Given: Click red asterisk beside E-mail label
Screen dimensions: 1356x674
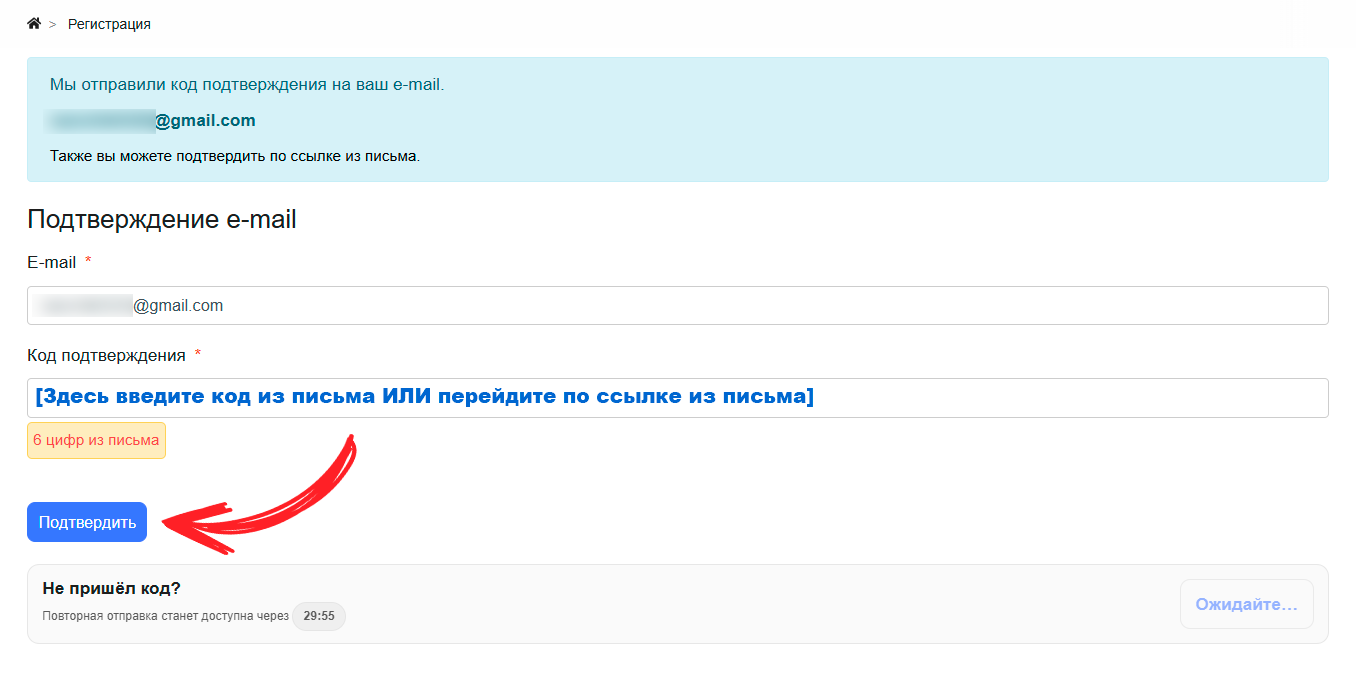Looking at the screenshot, I should pyautogui.click(x=88, y=262).
